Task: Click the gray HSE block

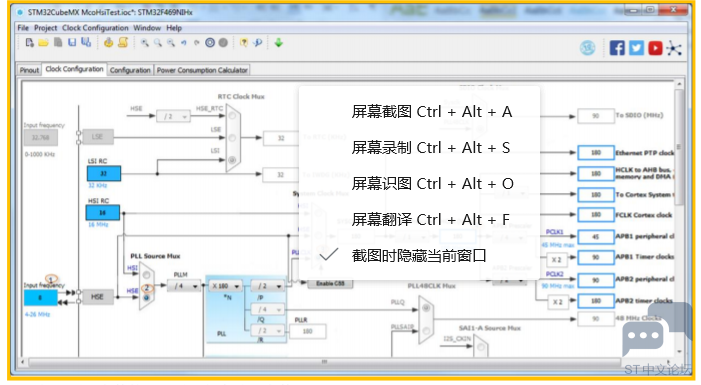Action: pos(97,297)
